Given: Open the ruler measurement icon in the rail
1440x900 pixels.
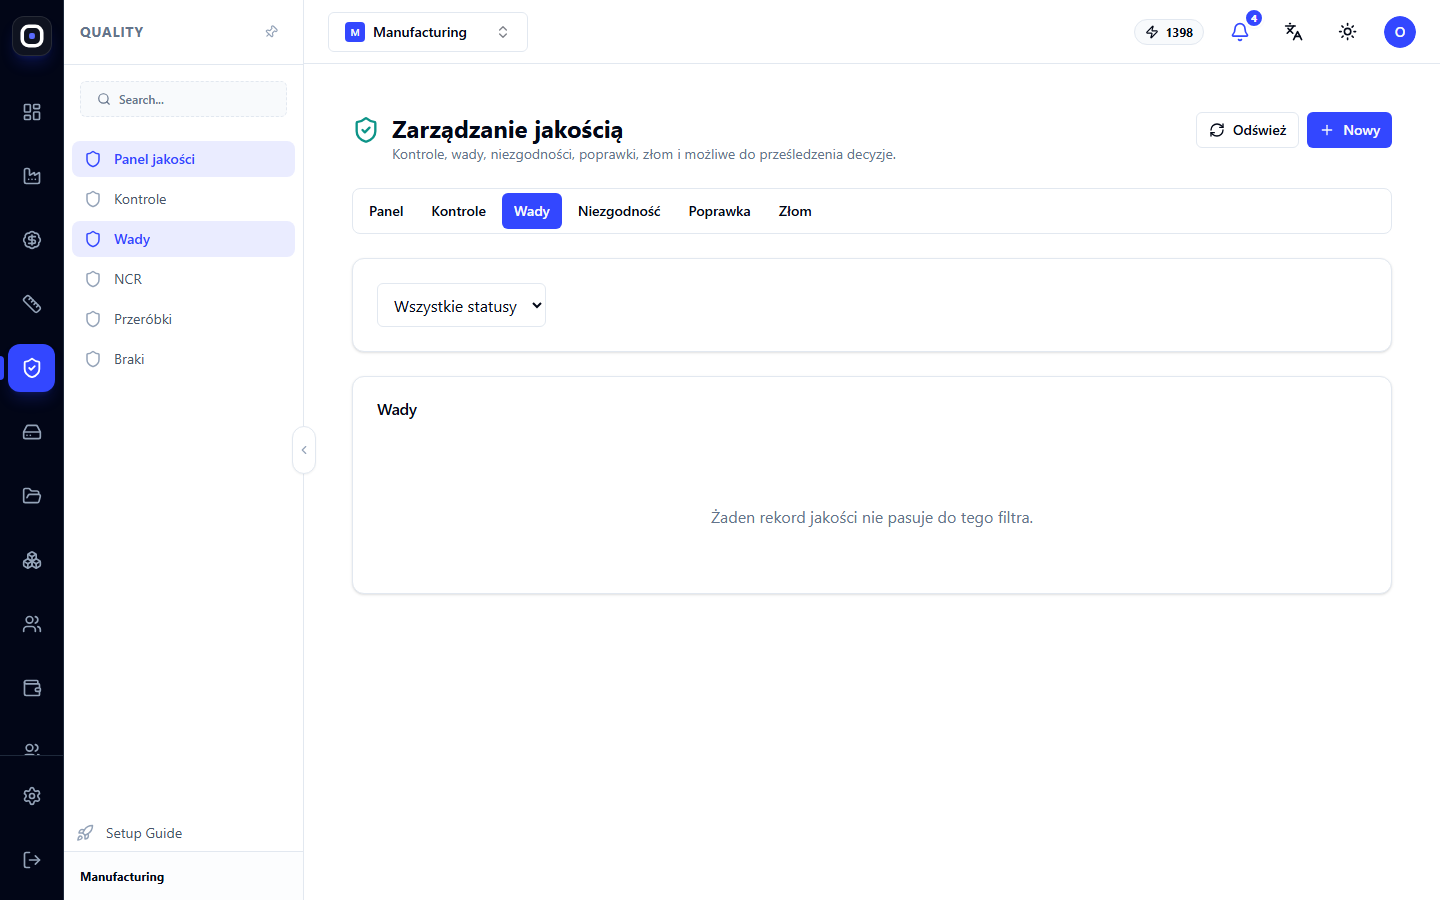Looking at the screenshot, I should [32, 304].
